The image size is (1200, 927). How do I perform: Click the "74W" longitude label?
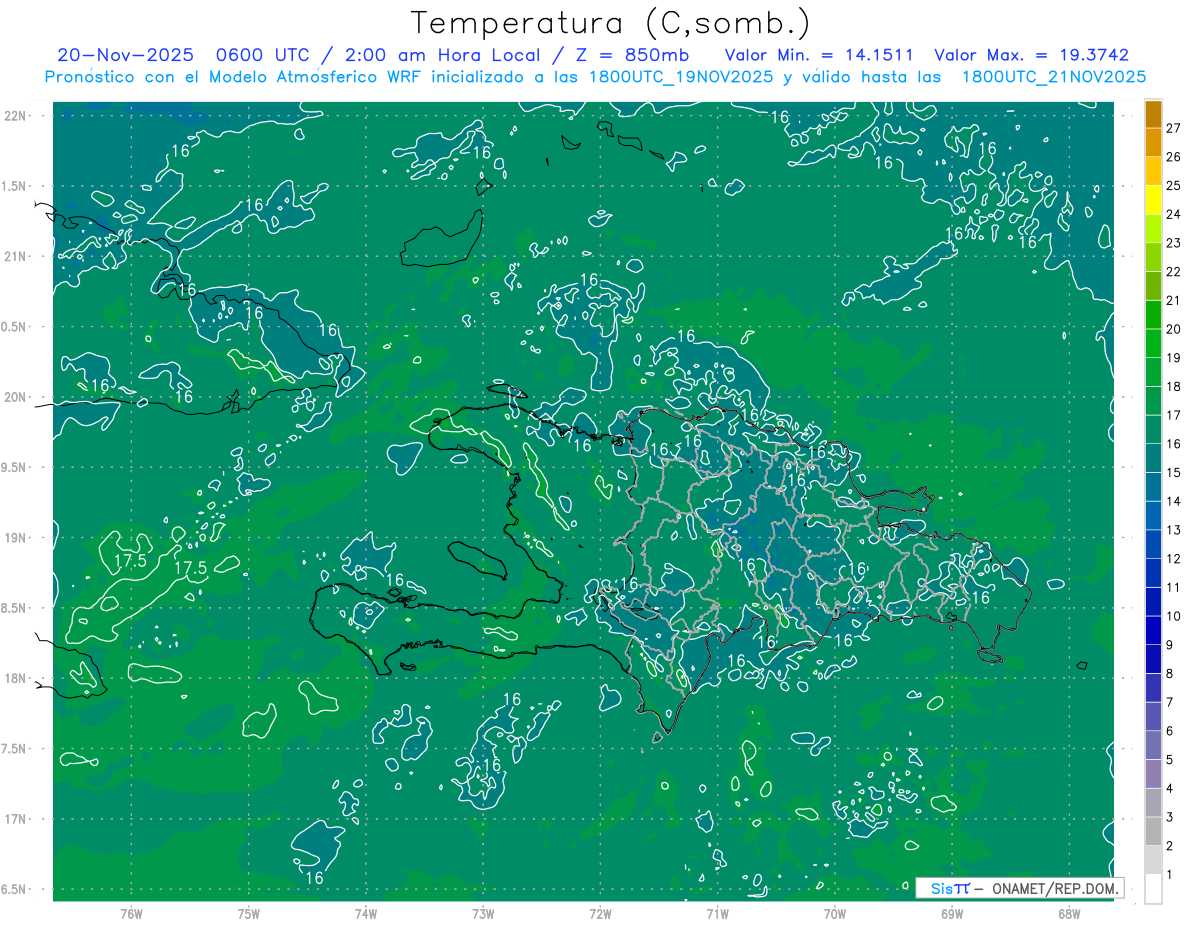(x=366, y=914)
